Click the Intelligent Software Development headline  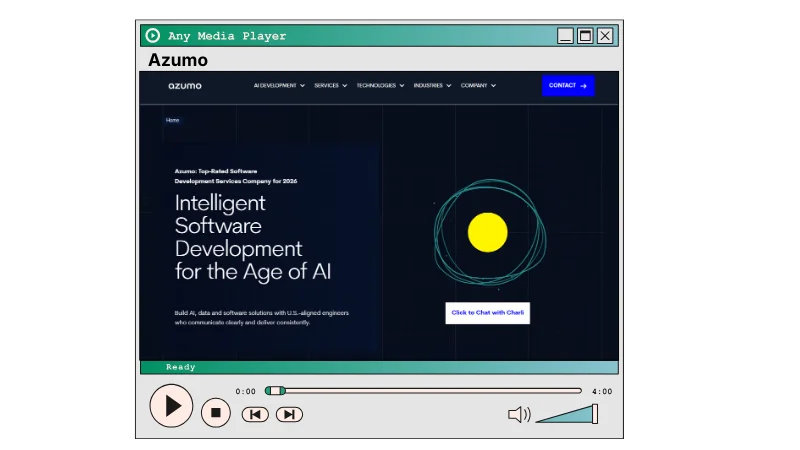coord(252,236)
